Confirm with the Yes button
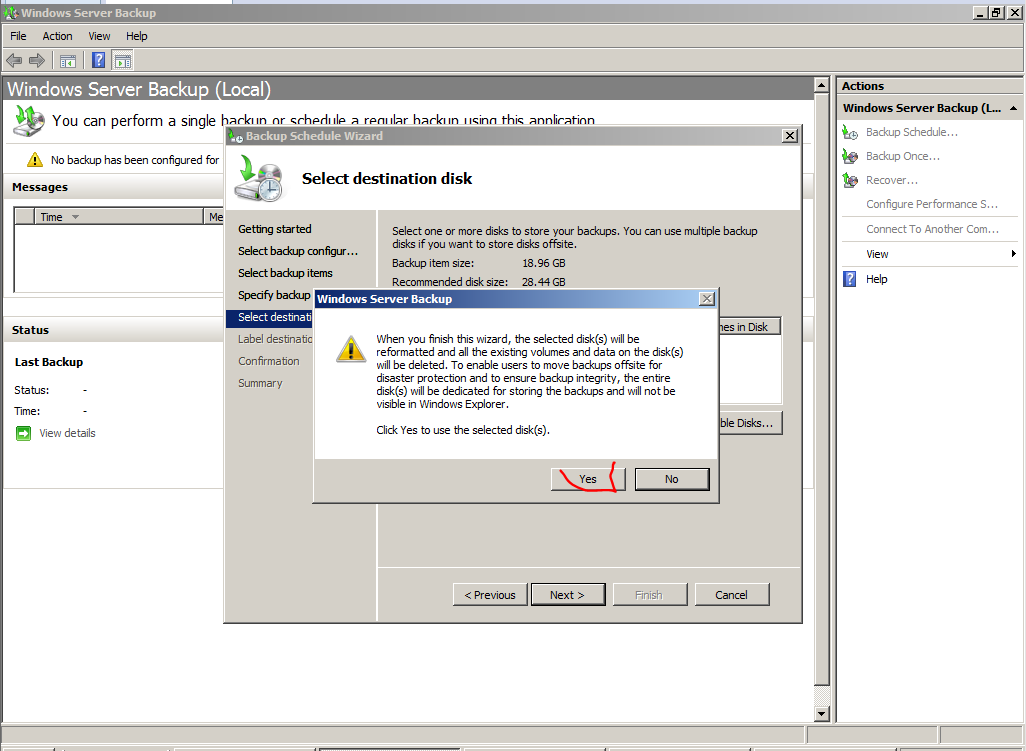The height and width of the screenshot is (751, 1026). [588, 479]
